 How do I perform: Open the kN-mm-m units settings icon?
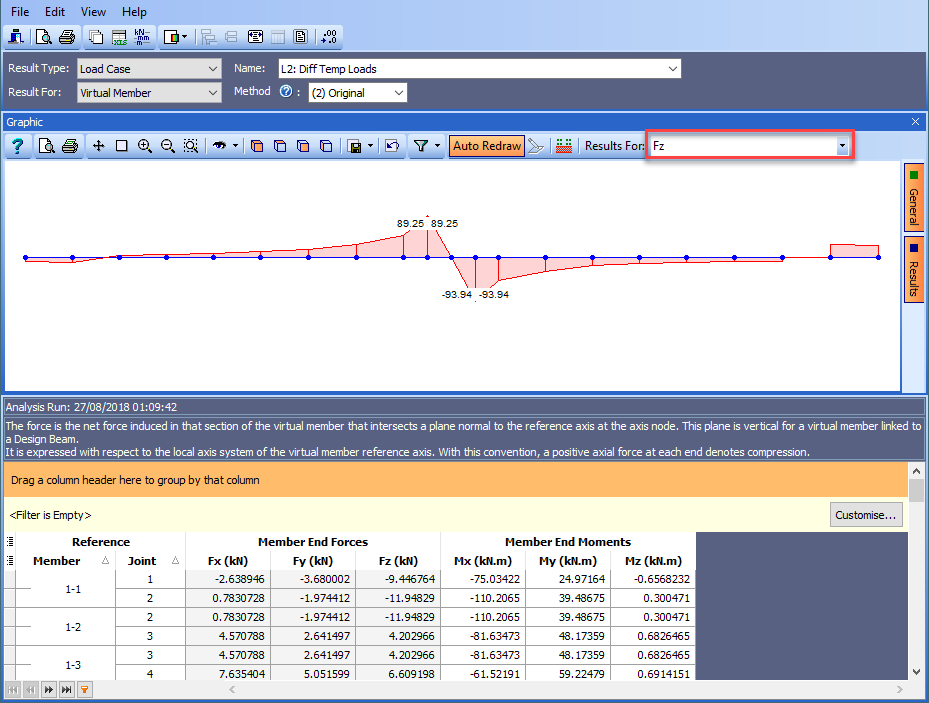coord(142,37)
